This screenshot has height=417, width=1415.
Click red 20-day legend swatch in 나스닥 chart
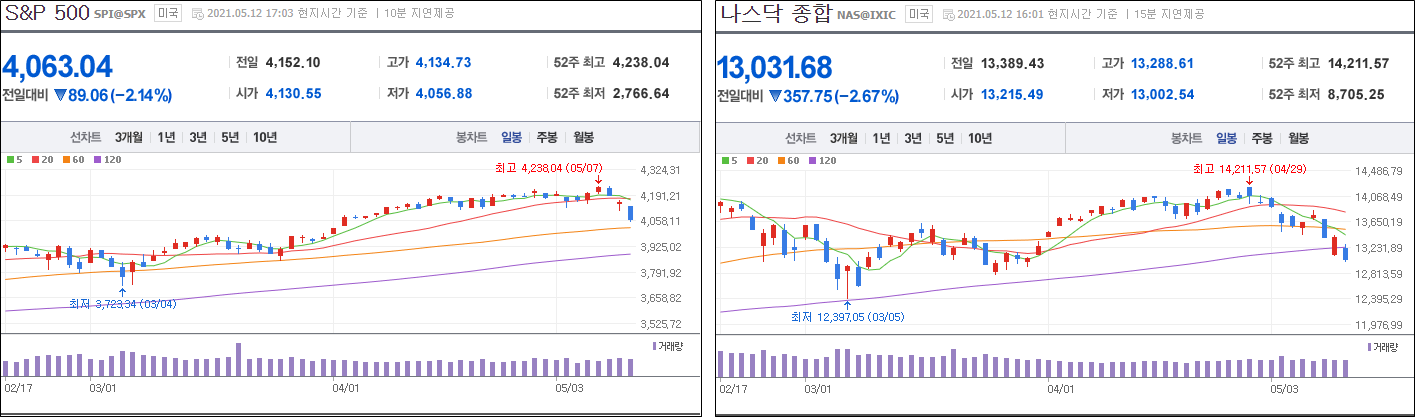[750, 160]
